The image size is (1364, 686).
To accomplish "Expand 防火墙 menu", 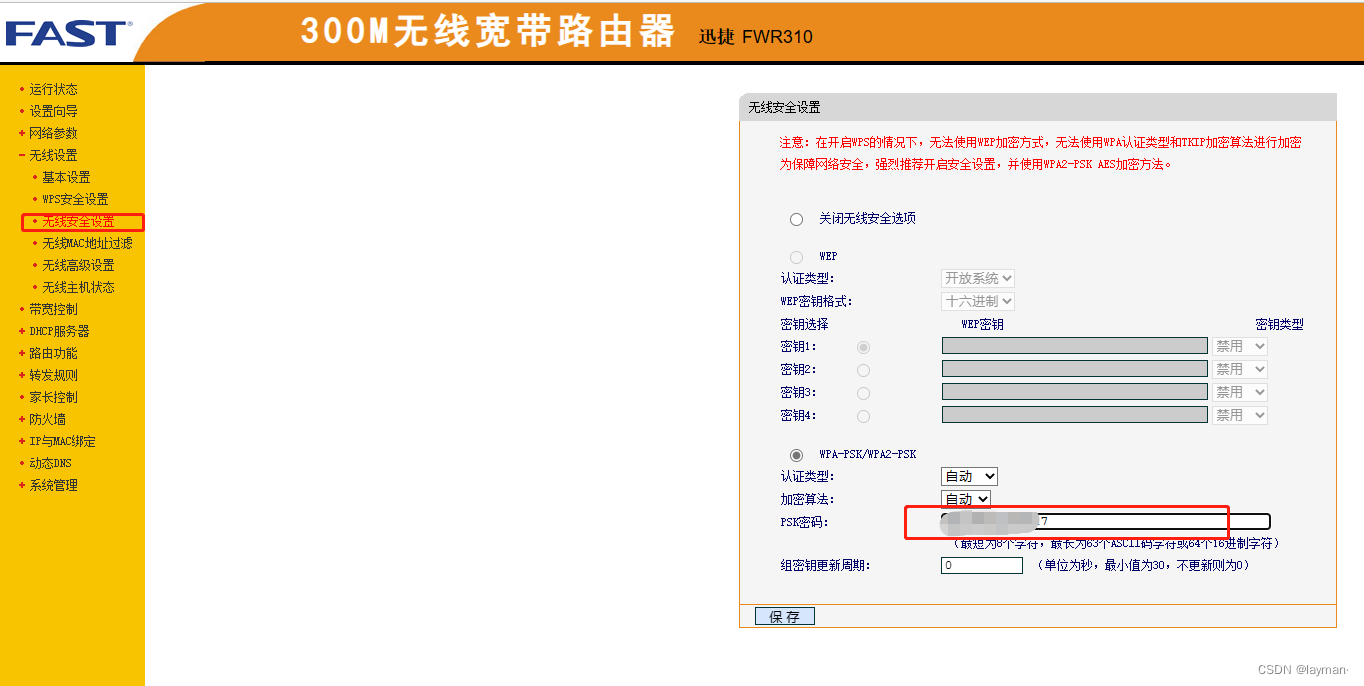I will (x=47, y=419).
